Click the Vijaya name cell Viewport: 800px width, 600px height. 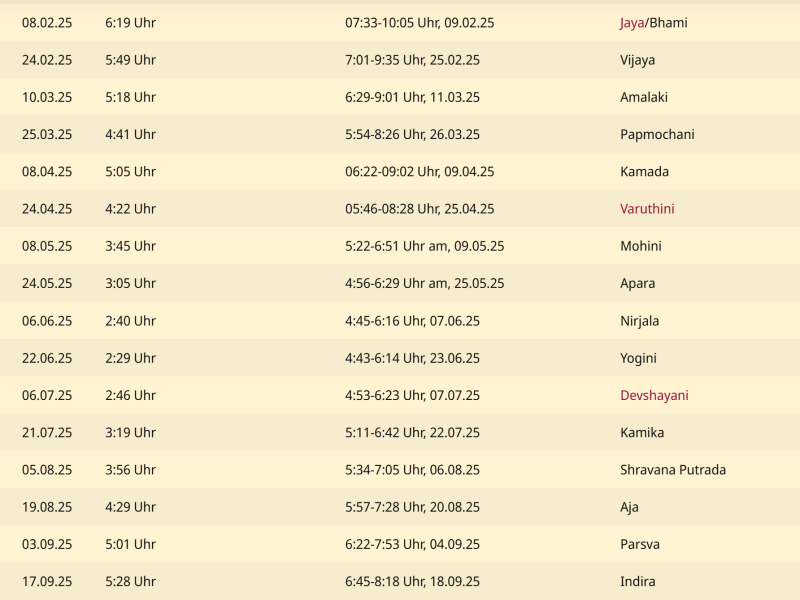pyautogui.click(x=637, y=60)
